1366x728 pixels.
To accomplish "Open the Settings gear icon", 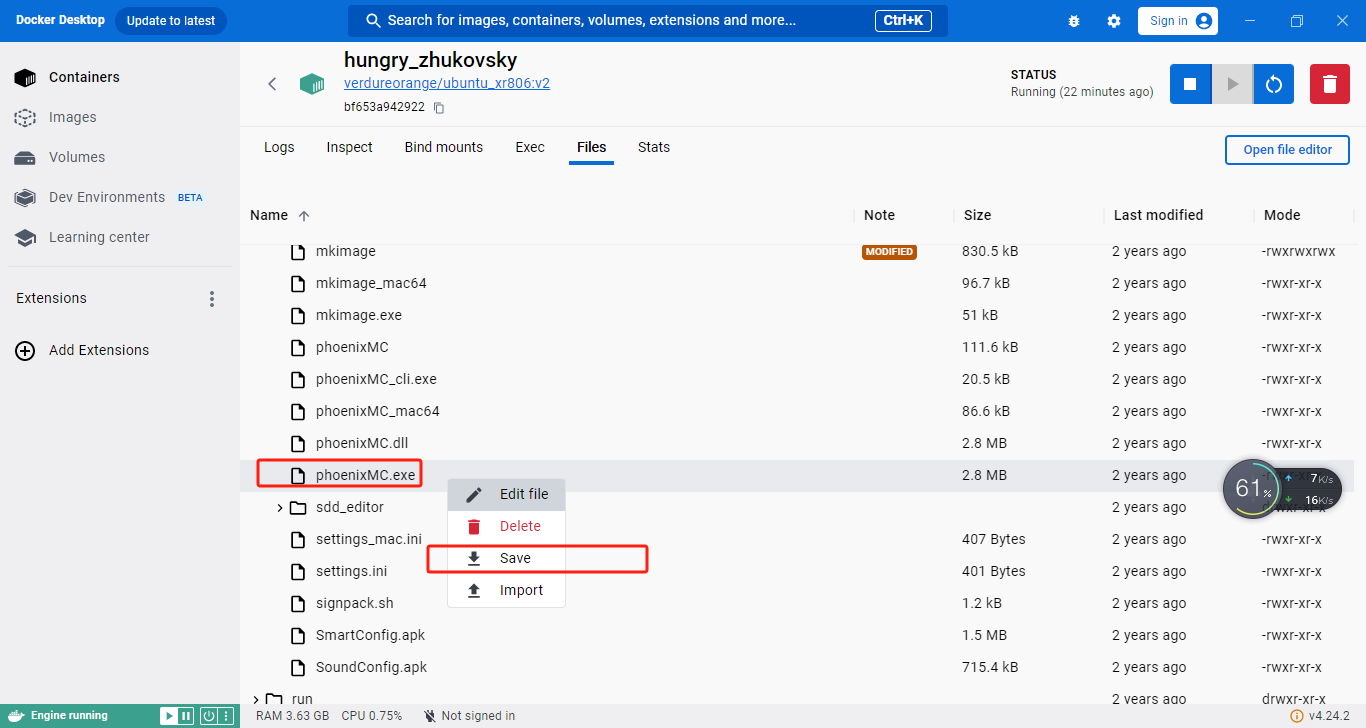I will [1114, 21].
